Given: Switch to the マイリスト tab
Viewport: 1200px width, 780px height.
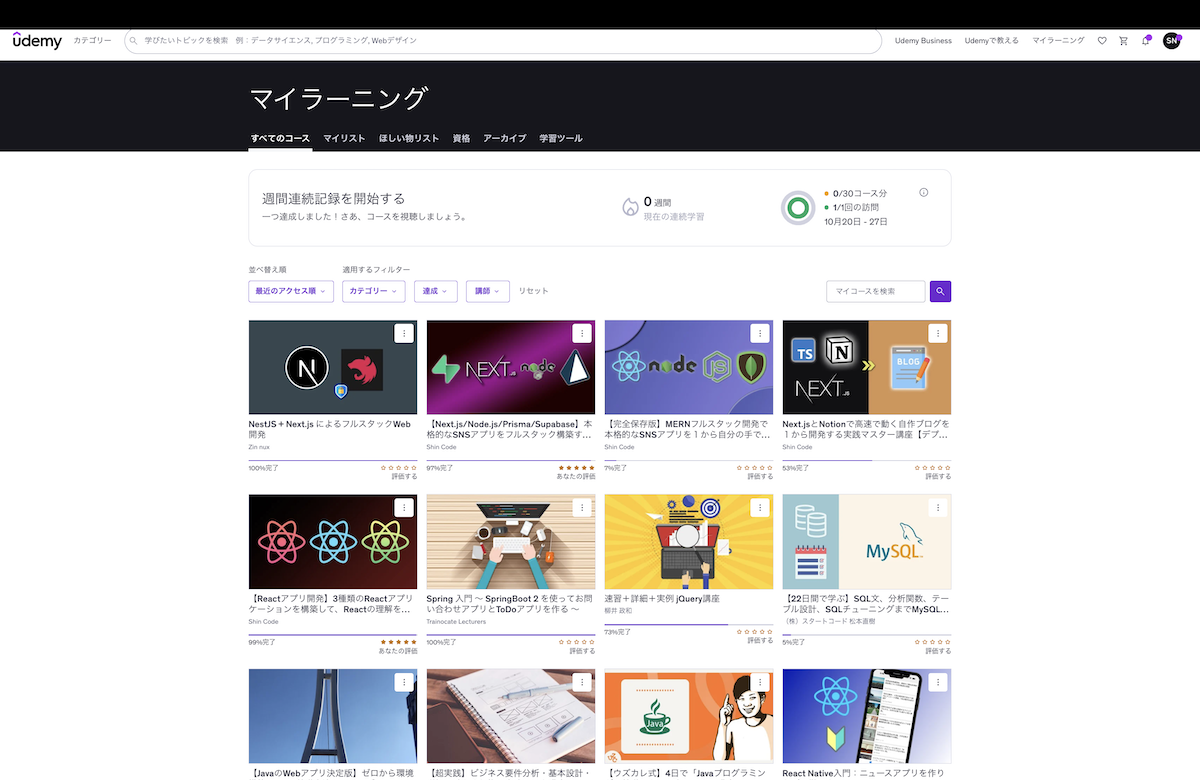Looking at the screenshot, I should [x=343, y=138].
